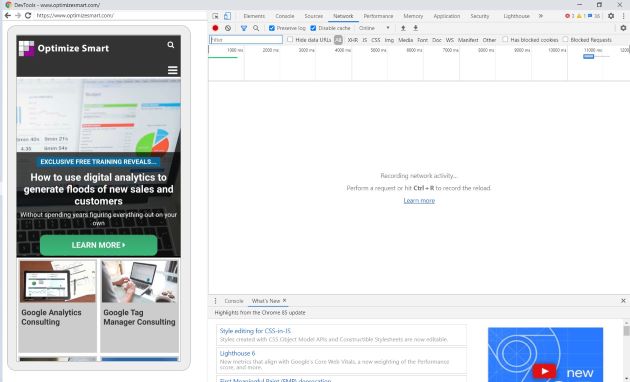The height and width of the screenshot is (382, 630).
Task: Filter requests by Doc
Action: click(437, 40)
